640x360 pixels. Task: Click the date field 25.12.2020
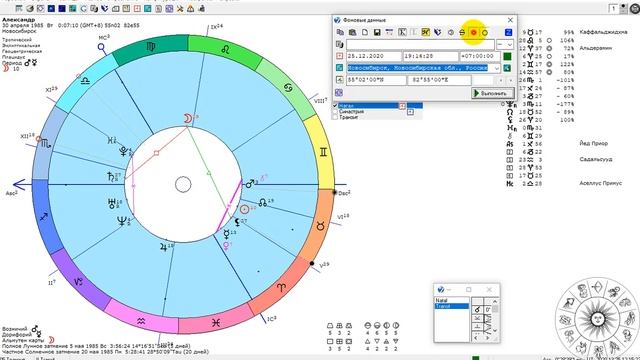[374, 56]
